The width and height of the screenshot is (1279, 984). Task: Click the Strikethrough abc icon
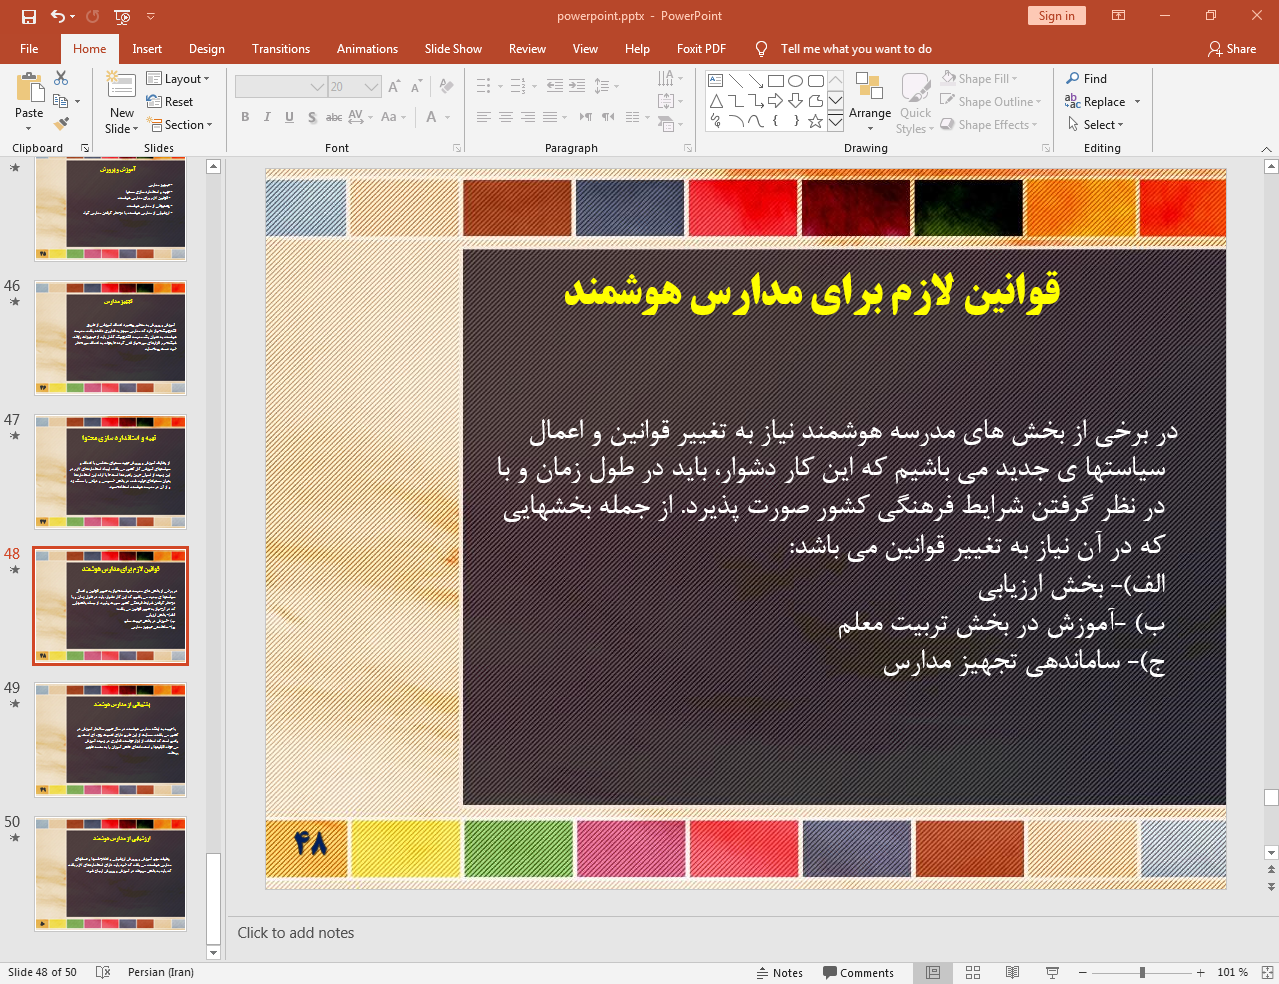pyautogui.click(x=334, y=117)
